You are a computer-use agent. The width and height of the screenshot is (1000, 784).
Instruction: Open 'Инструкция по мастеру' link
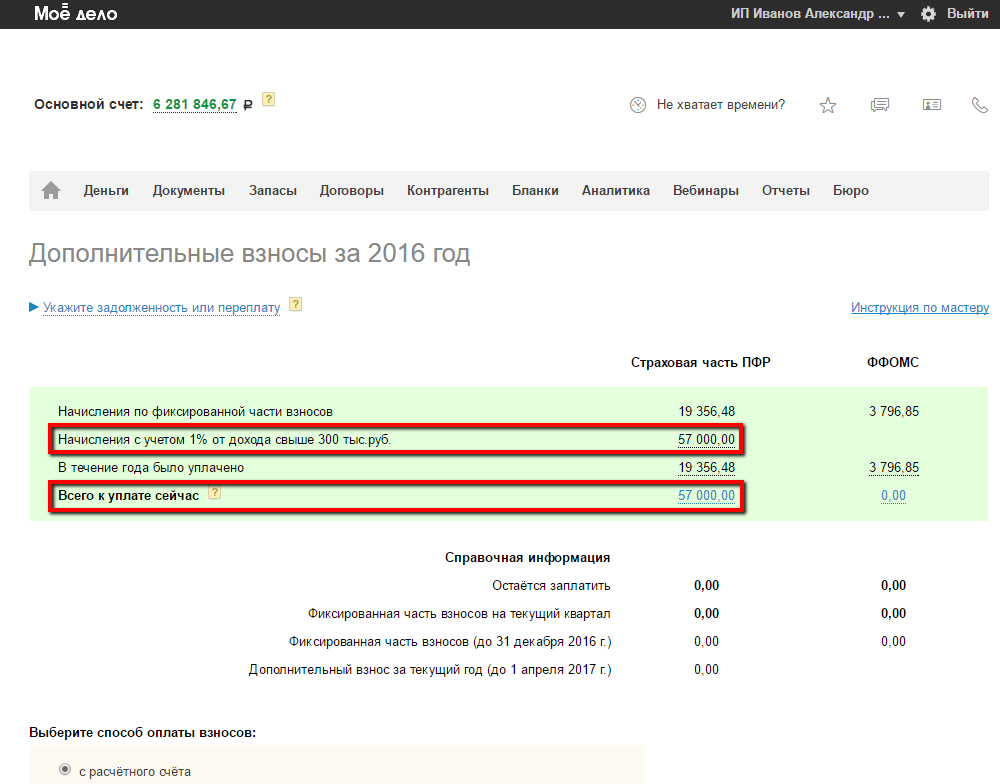[919, 308]
